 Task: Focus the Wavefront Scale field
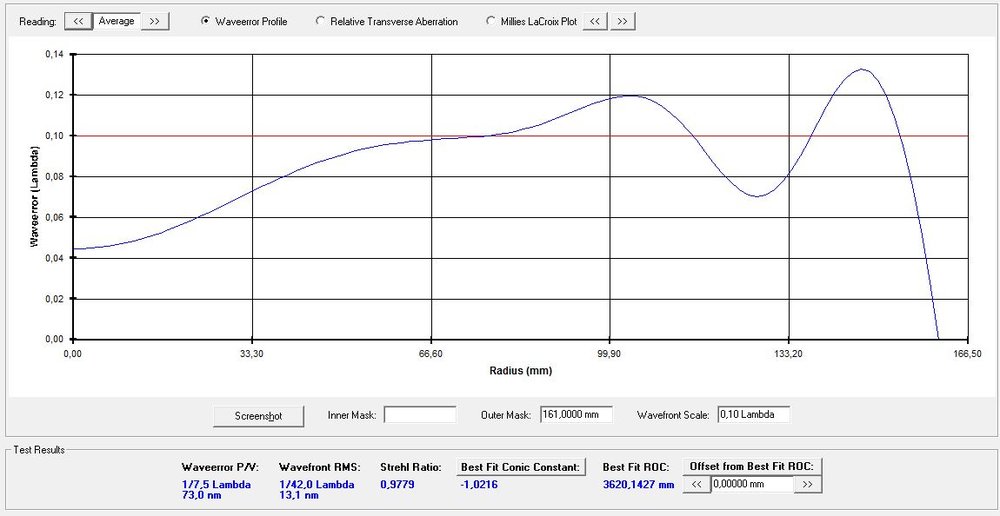point(753,415)
